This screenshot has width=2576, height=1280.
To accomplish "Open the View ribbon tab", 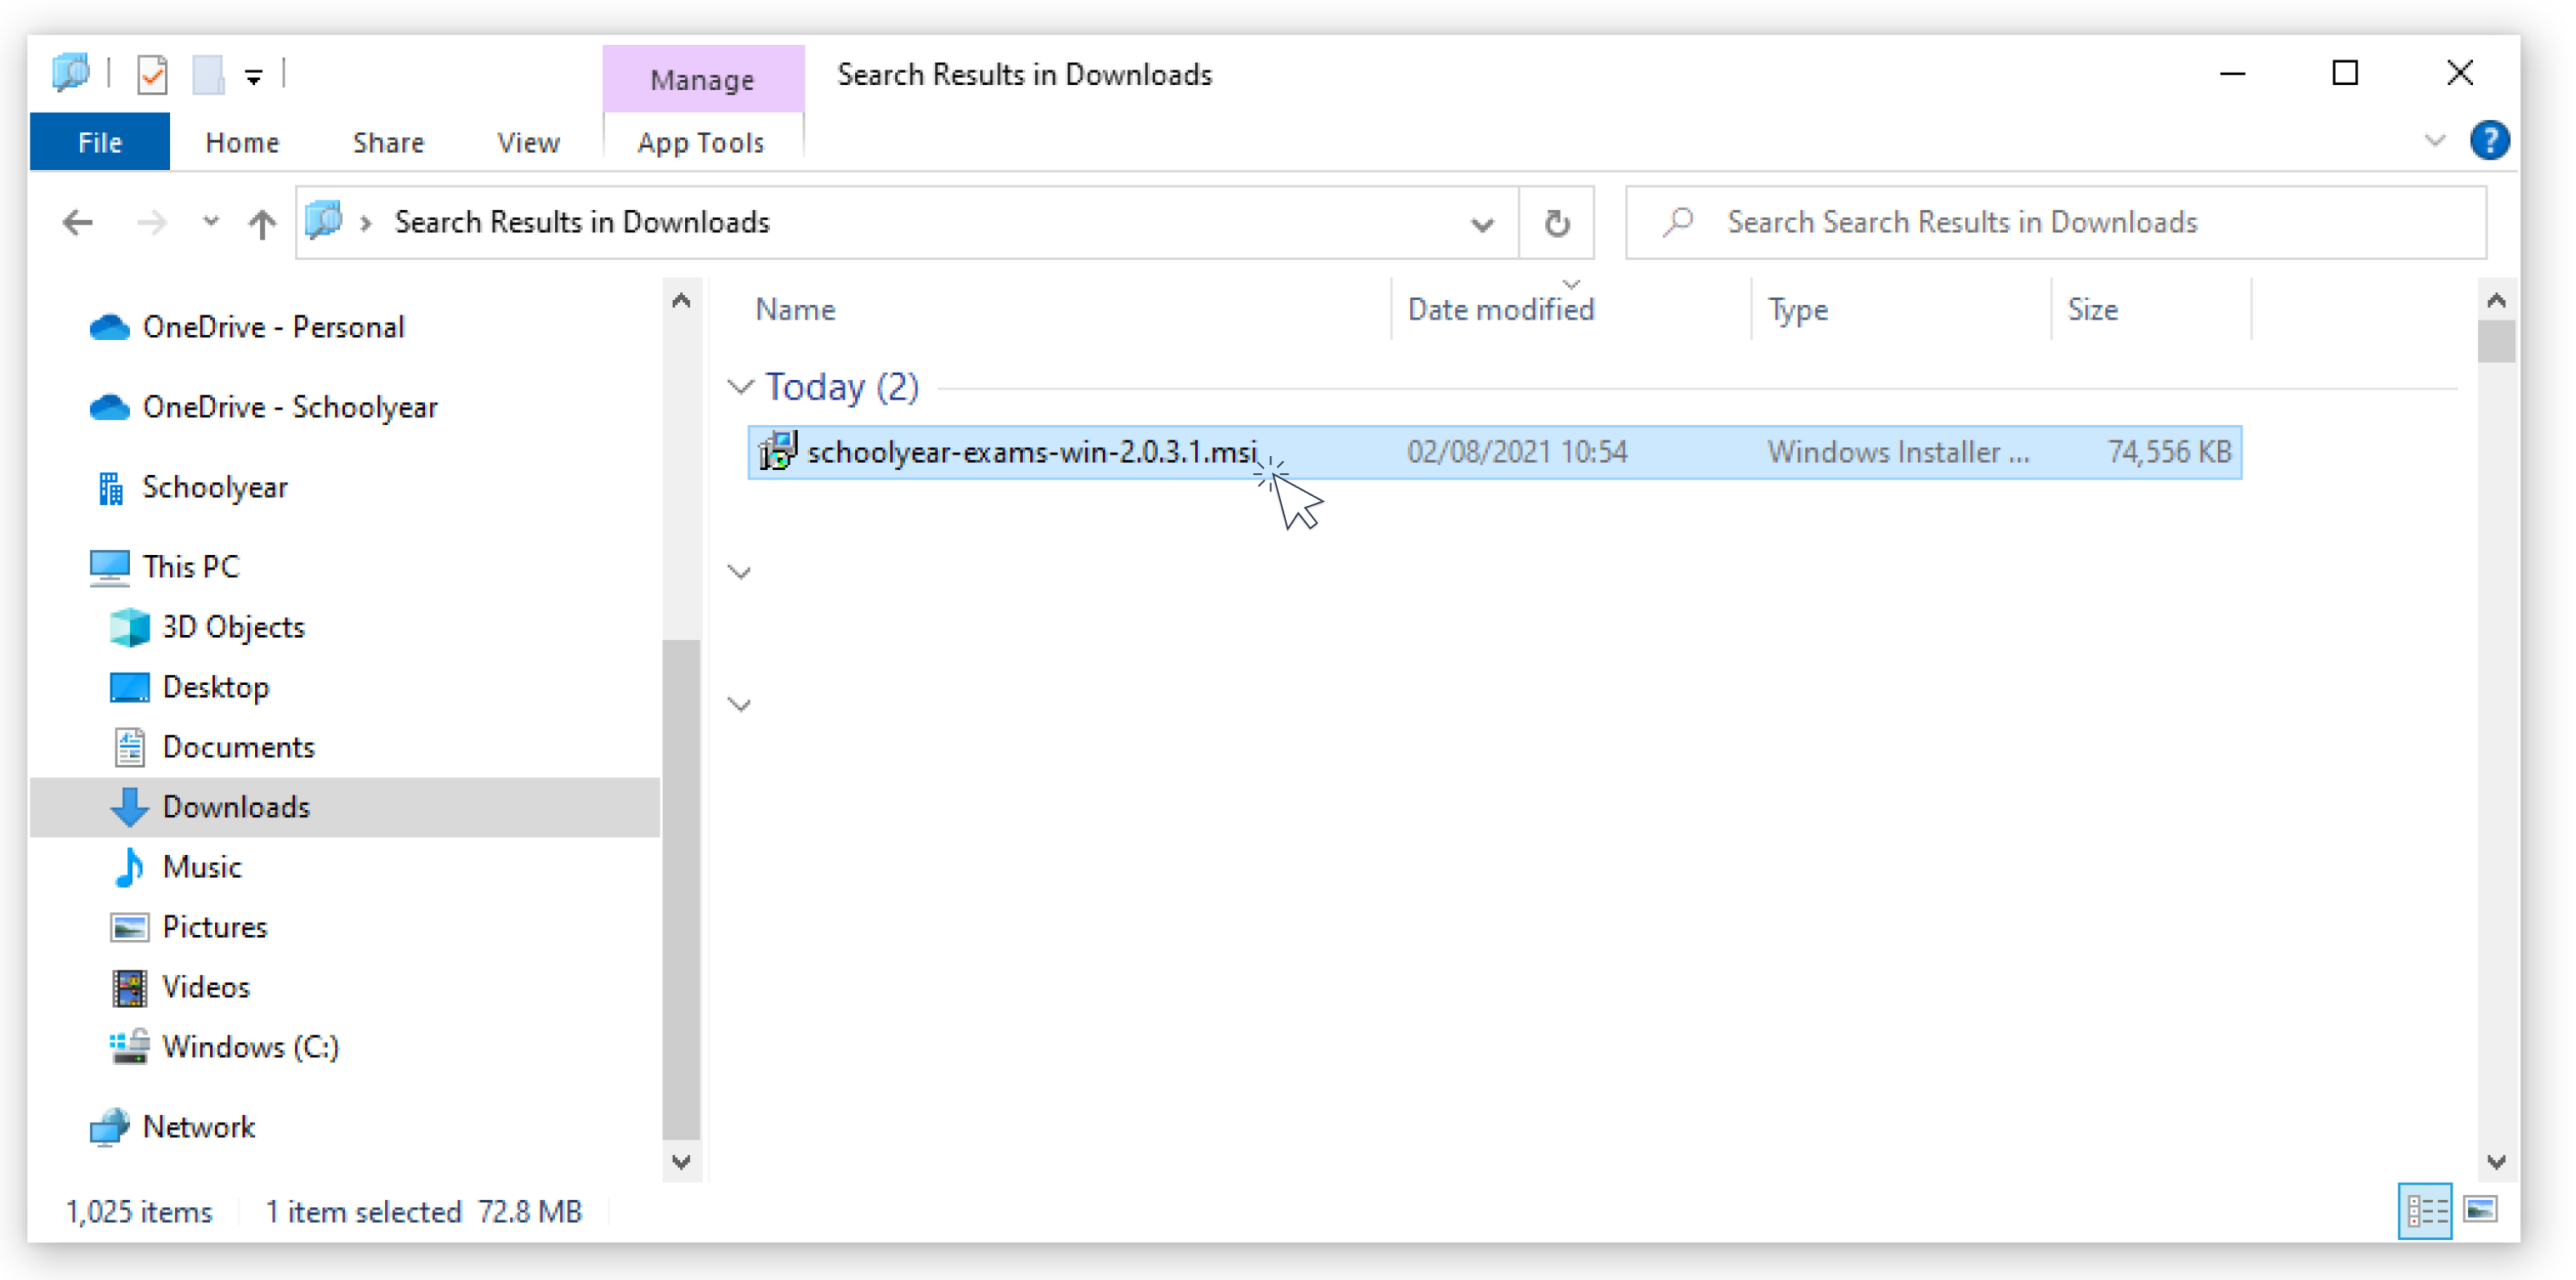I will [528, 143].
